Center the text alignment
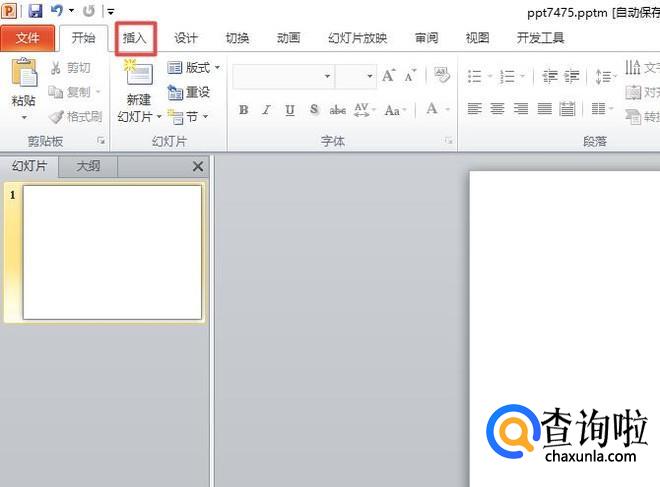The width and height of the screenshot is (660, 487). click(x=497, y=109)
